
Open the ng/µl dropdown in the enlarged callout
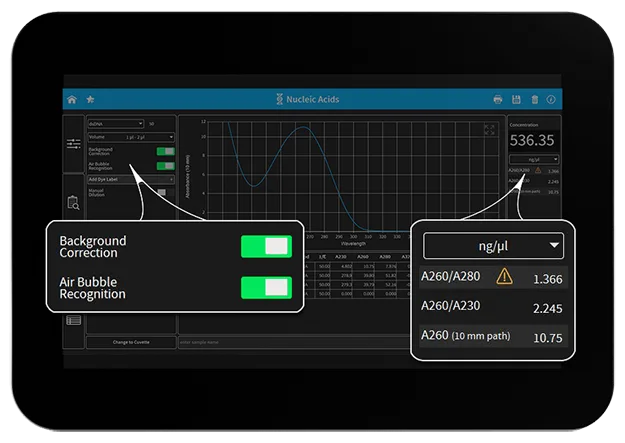click(x=493, y=246)
